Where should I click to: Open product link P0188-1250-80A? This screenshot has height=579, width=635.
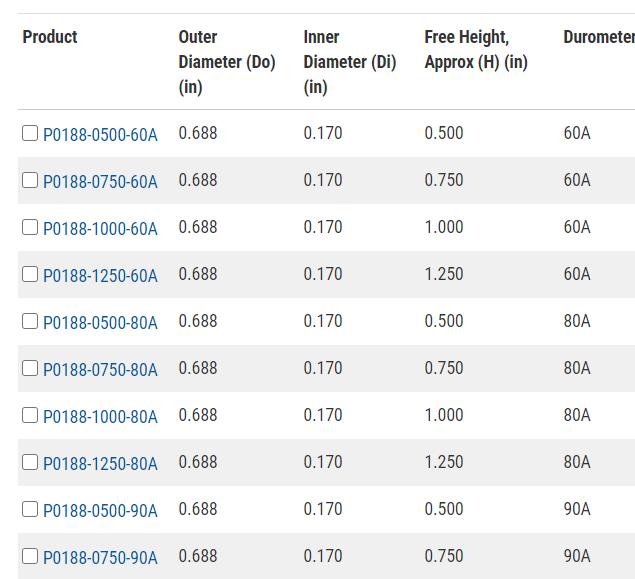[x=100, y=463]
